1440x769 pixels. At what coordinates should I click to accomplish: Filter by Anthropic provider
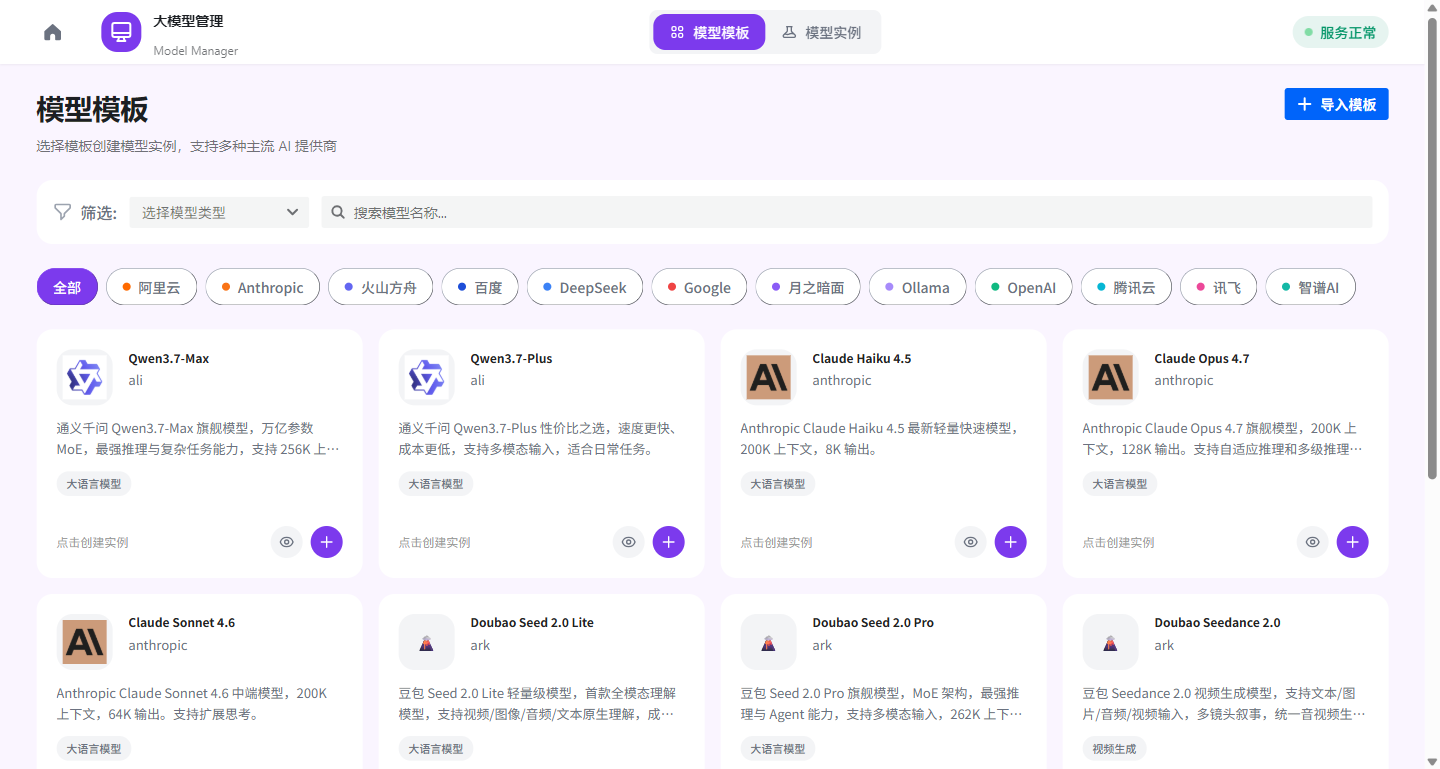262,287
